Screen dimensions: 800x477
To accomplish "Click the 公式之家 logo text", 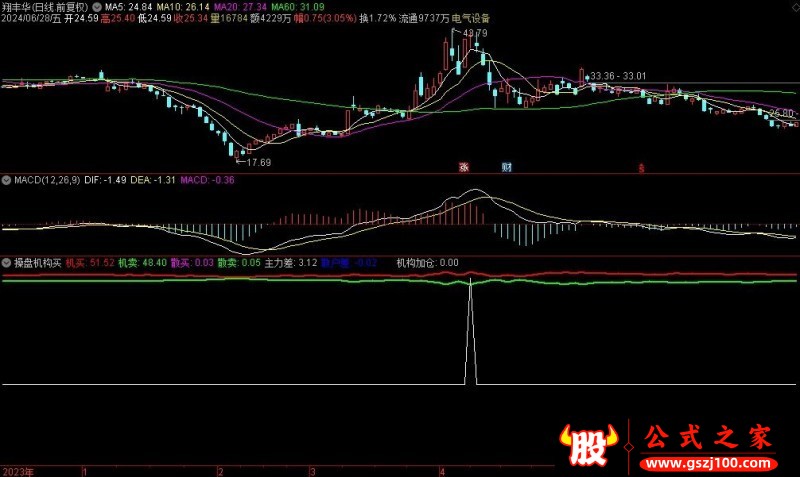I will (x=707, y=436).
